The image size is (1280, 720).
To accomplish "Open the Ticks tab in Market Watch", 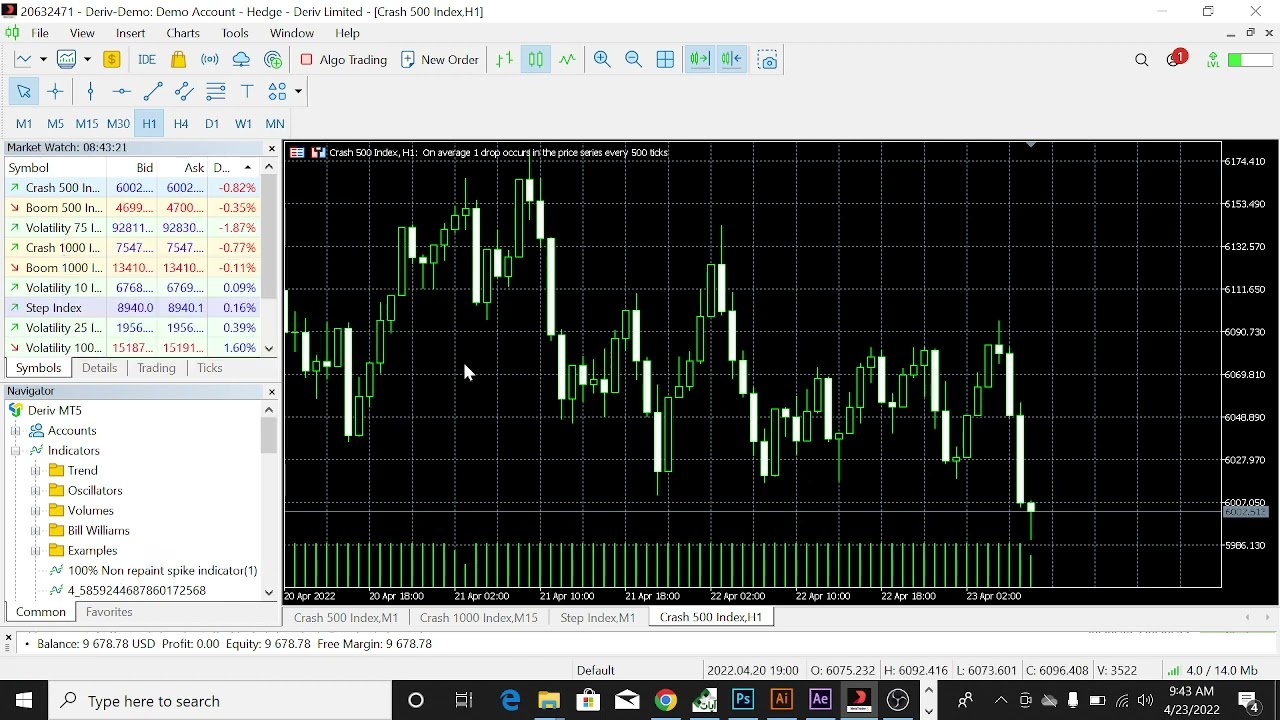I will pos(210,369).
